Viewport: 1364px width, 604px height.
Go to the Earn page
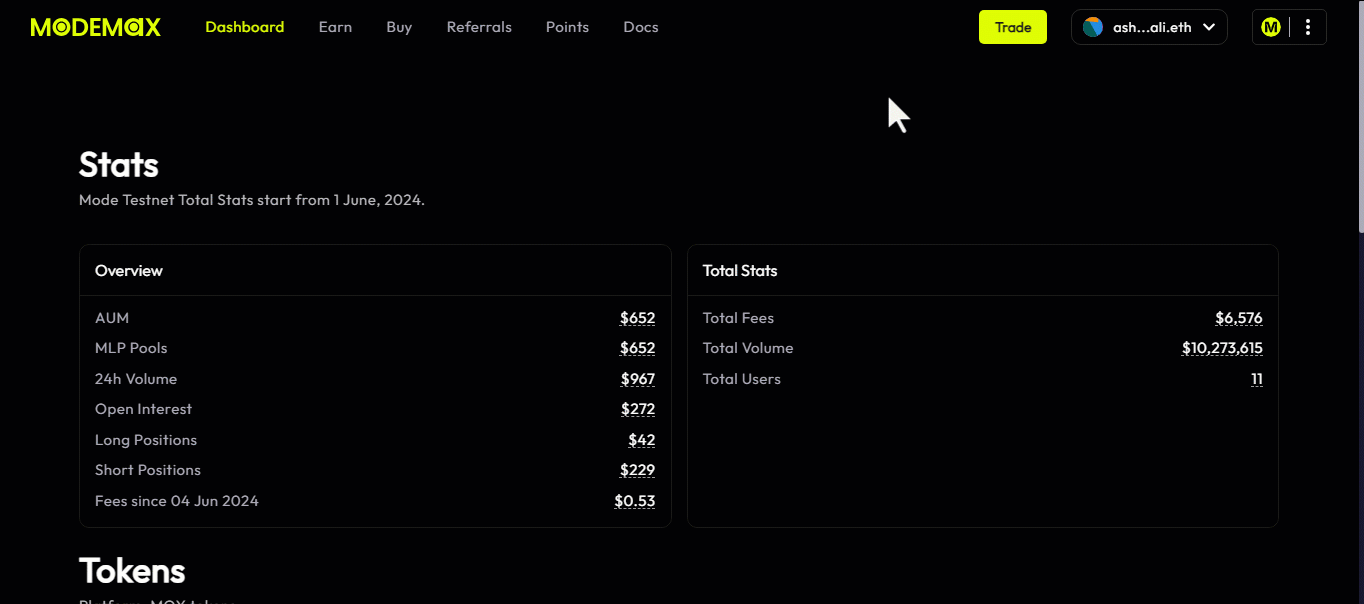click(335, 27)
